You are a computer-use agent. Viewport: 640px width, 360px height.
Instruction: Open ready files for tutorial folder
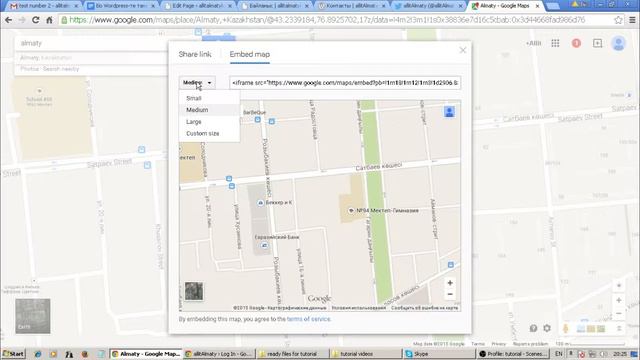291,354
